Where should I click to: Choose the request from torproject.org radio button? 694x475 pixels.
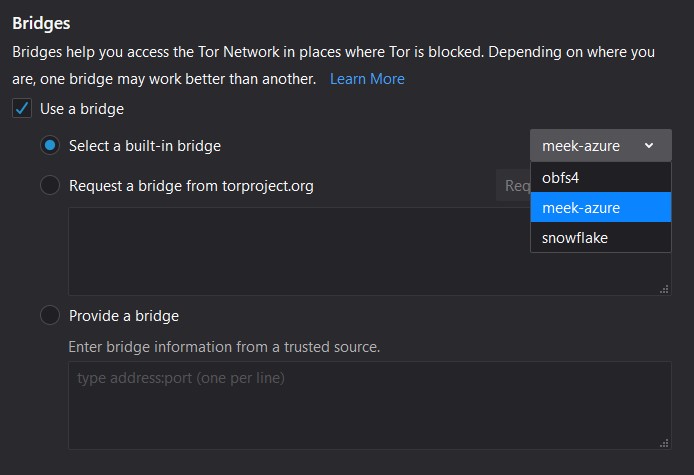click(x=49, y=185)
